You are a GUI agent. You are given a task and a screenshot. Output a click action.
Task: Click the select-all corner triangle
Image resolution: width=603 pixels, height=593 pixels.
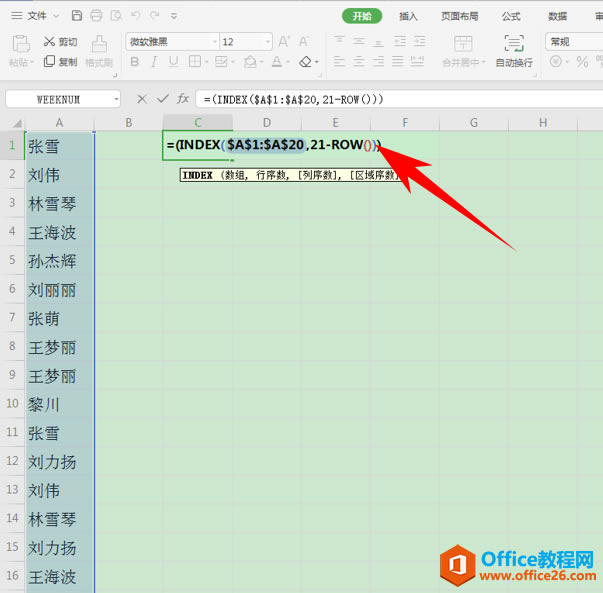[17, 123]
